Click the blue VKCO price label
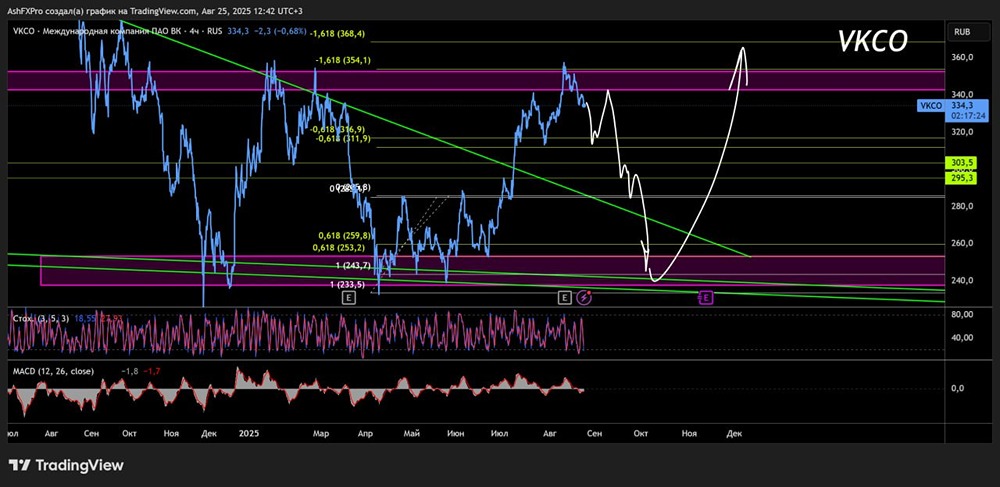Screen dimensions: 1000x487 tap(929, 106)
